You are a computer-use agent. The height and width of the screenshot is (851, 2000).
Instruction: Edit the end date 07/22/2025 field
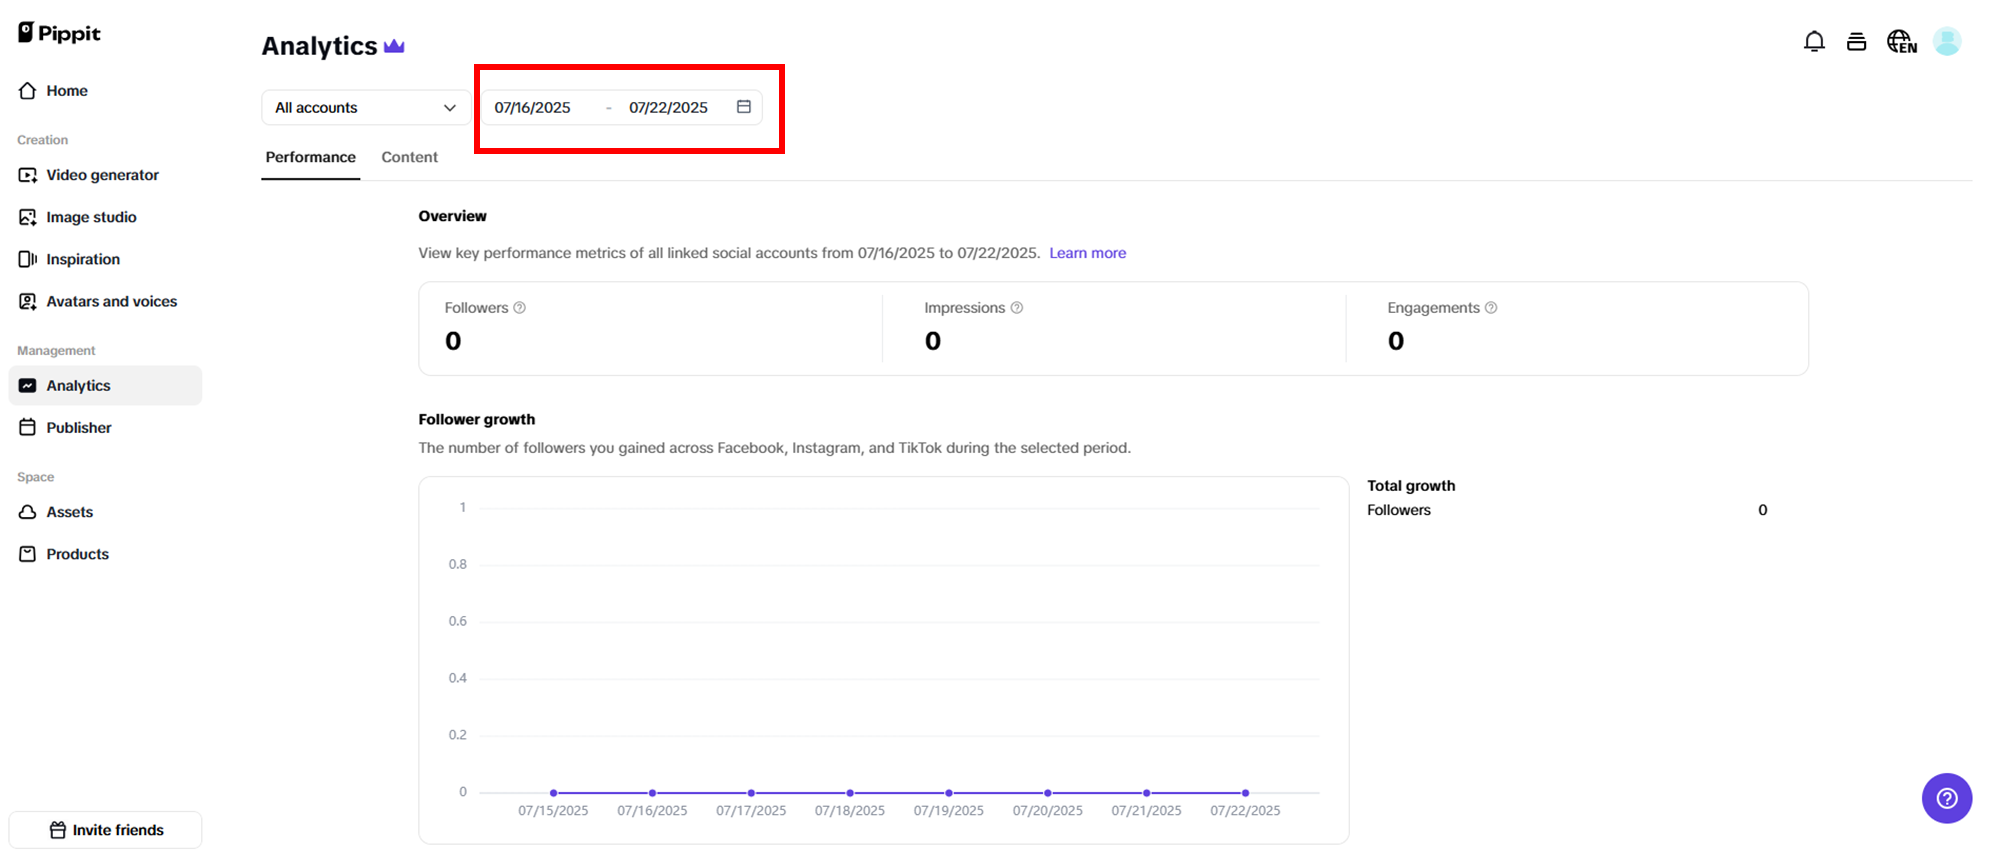(x=668, y=108)
